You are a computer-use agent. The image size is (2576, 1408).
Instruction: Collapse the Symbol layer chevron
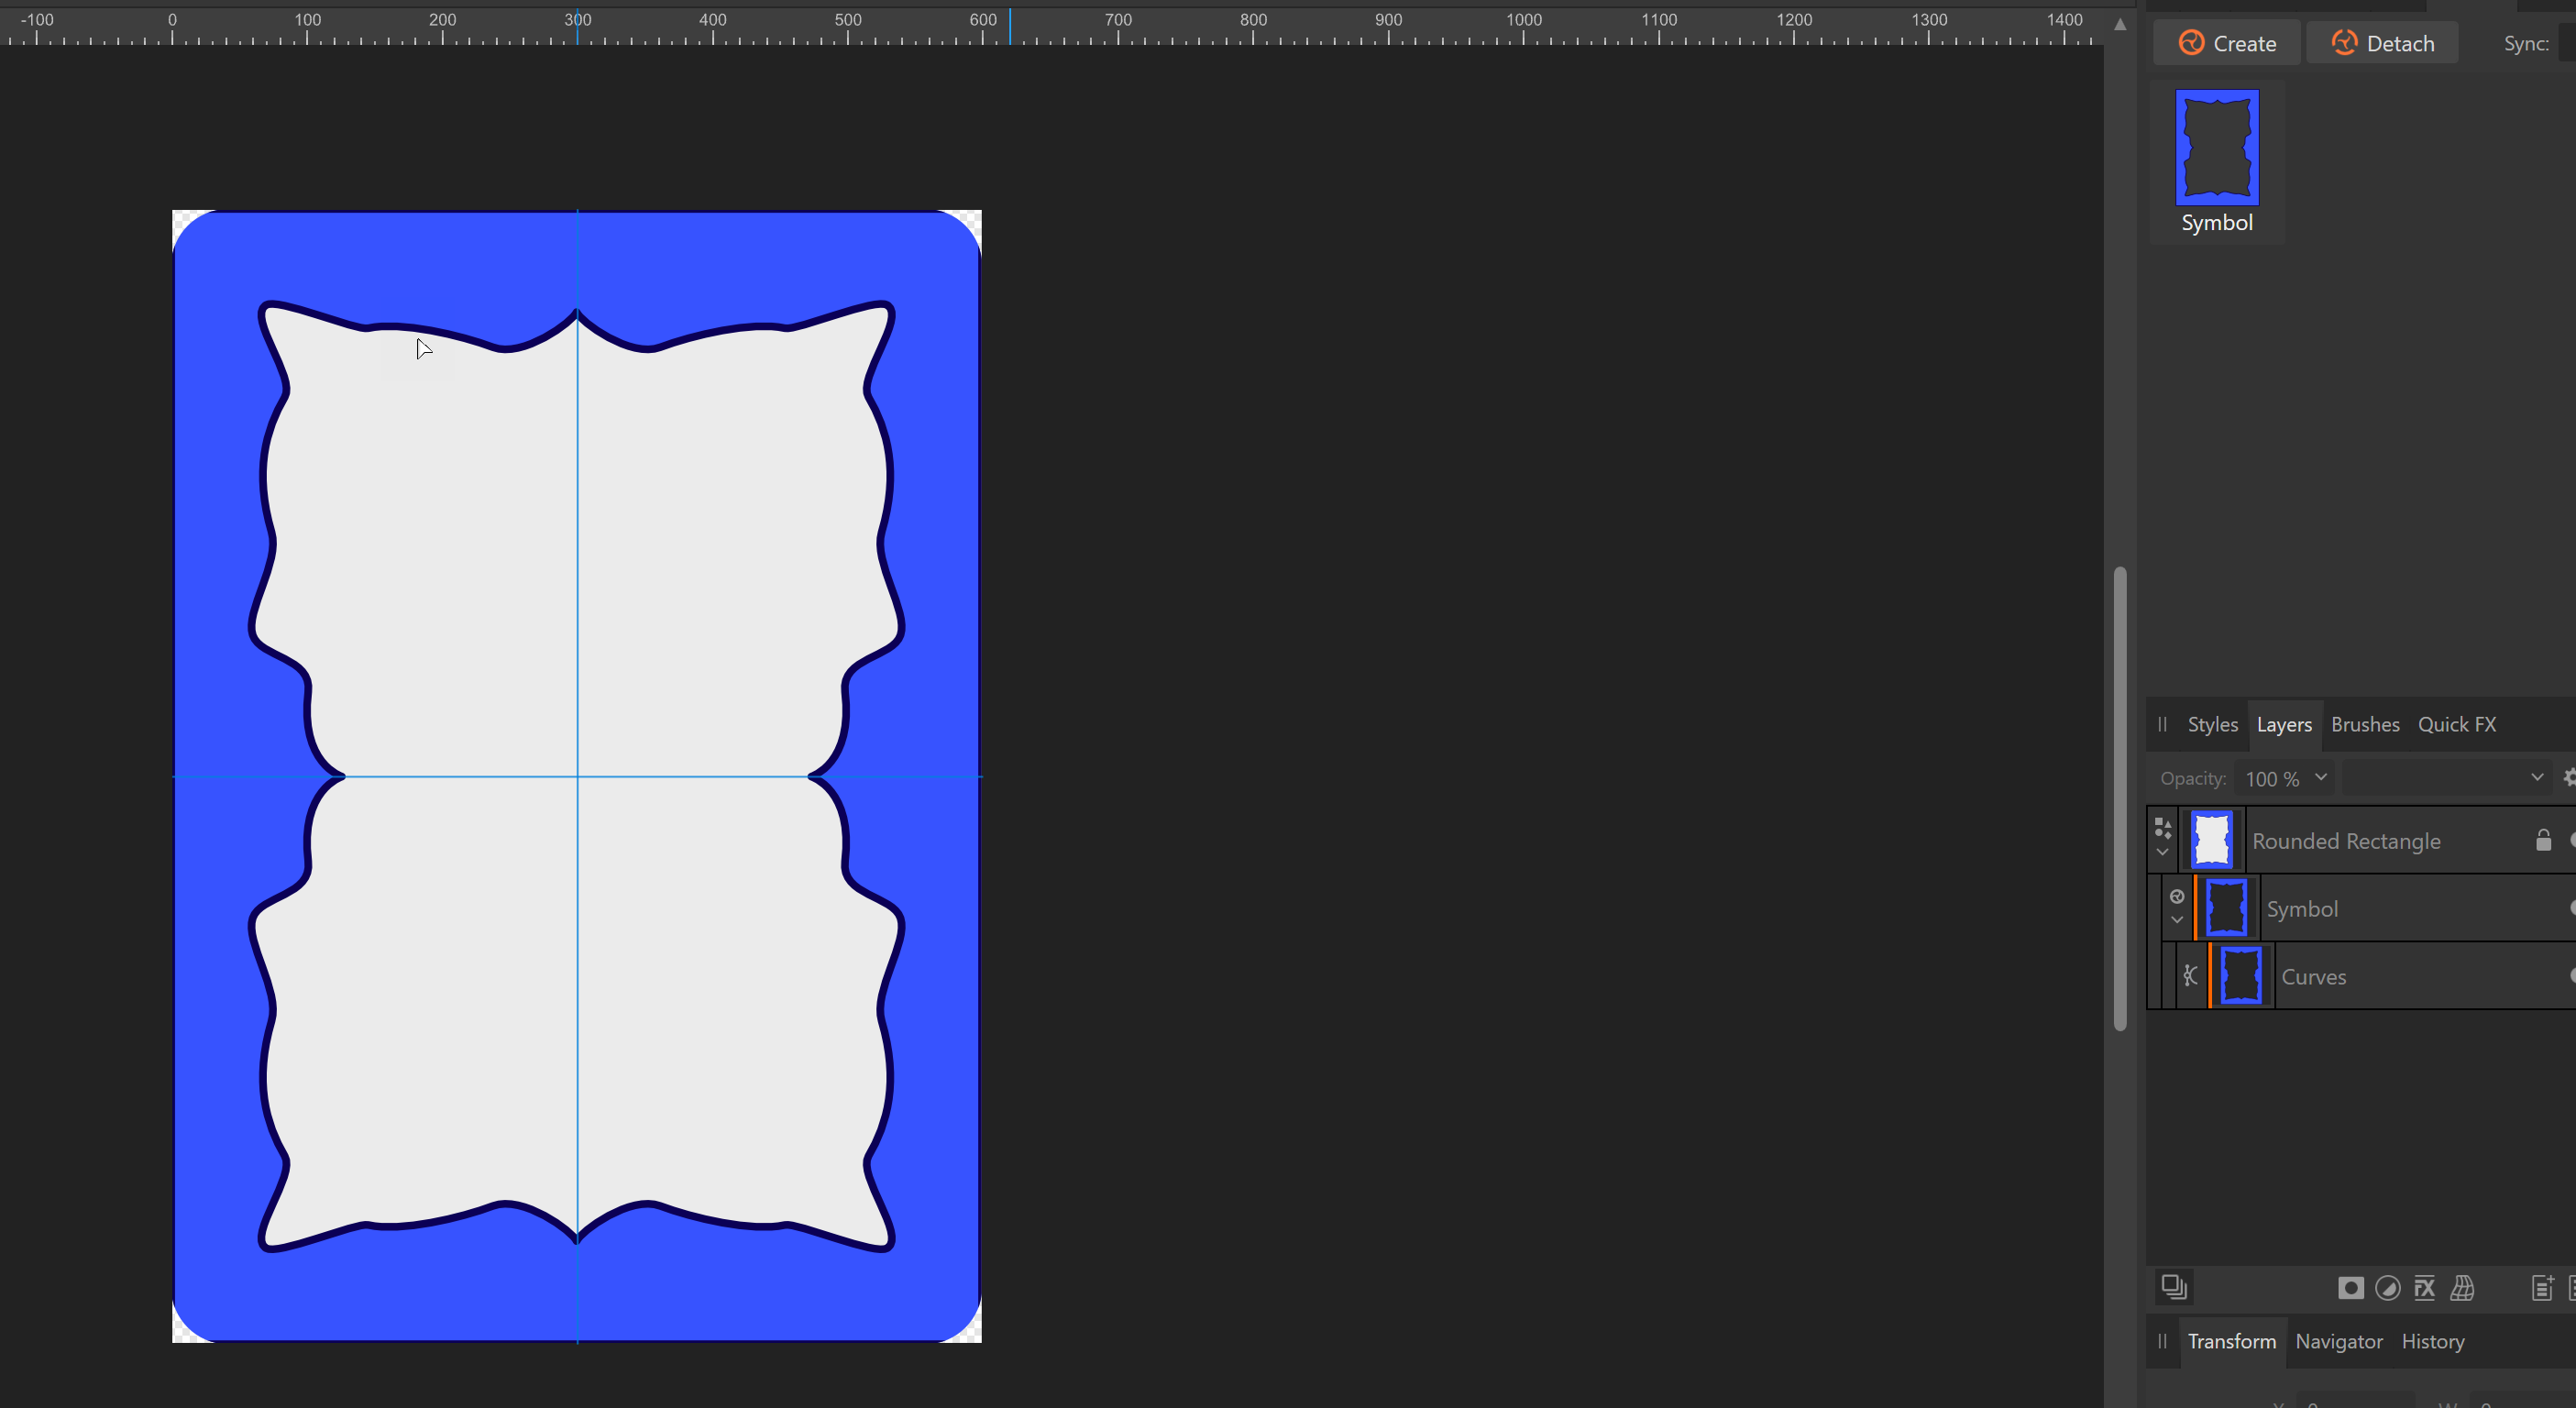click(2177, 921)
